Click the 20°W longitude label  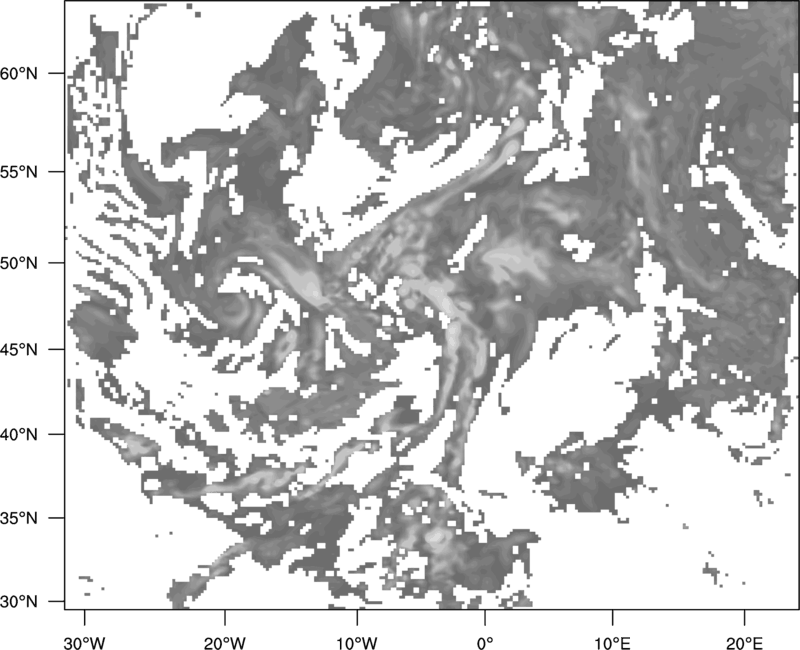point(224,643)
